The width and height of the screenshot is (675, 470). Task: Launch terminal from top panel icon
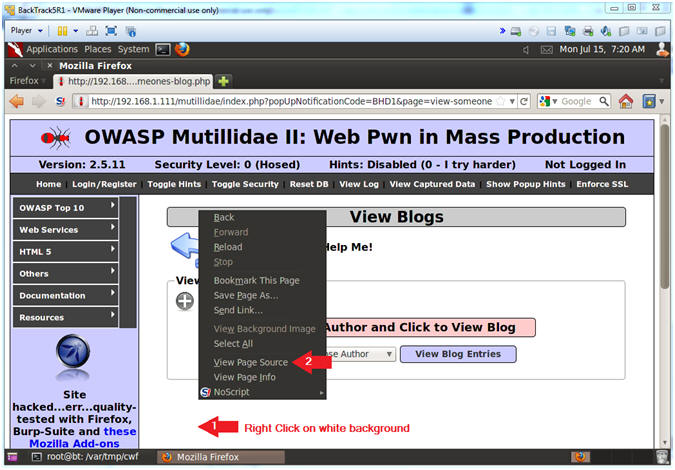[x=163, y=50]
